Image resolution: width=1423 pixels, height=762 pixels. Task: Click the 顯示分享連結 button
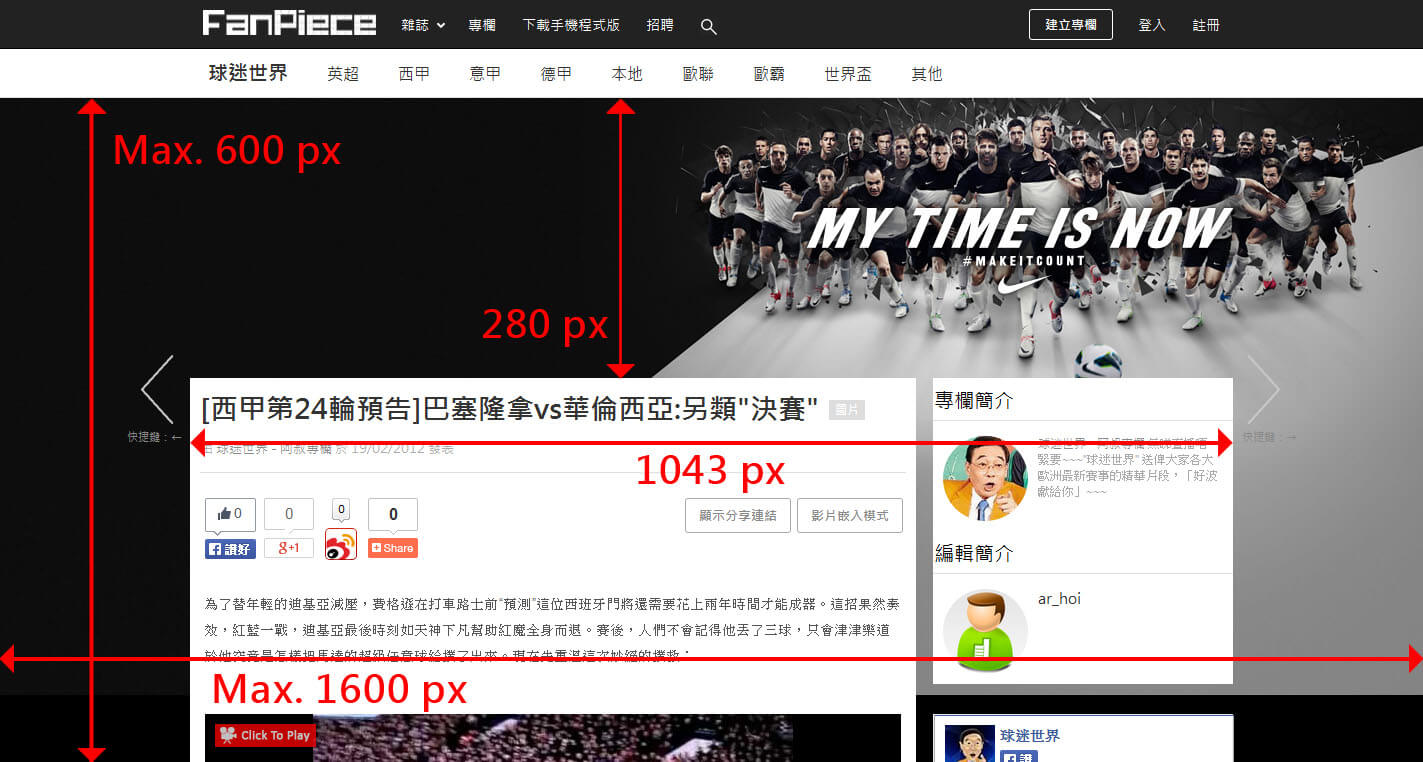click(x=738, y=516)
